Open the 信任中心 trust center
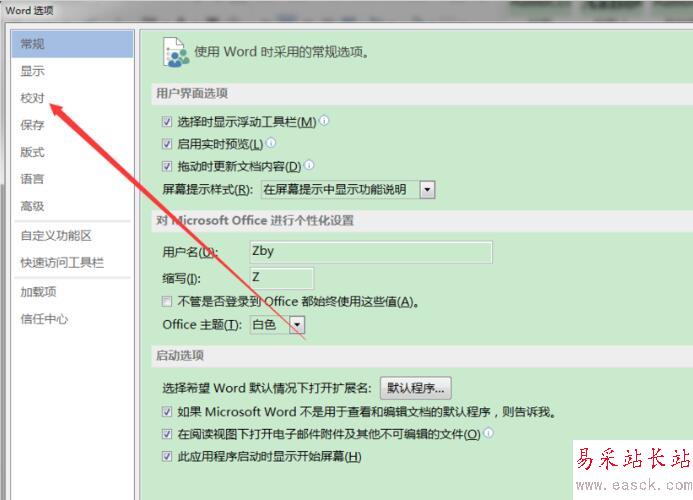The image size is (693, 500). (44, 319)
